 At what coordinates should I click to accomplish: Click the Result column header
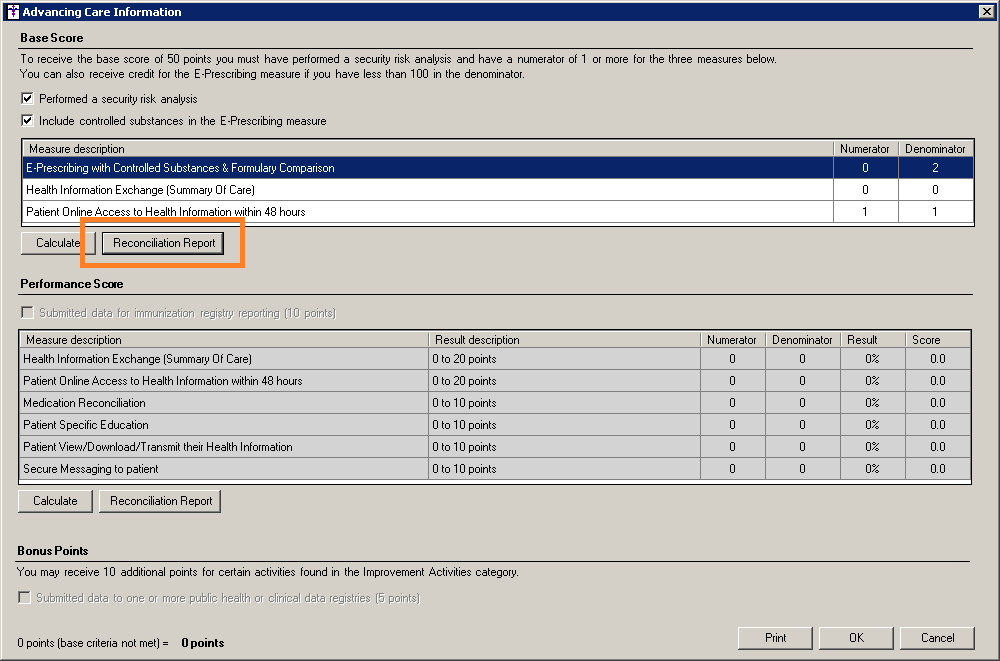point(872,340)
